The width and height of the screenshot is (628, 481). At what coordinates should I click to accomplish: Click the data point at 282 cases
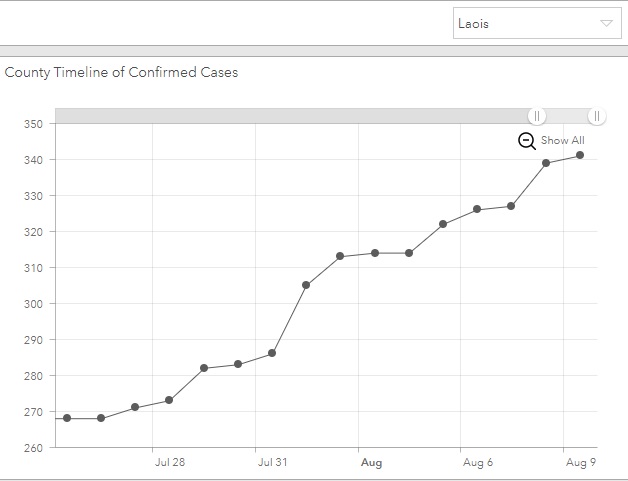click(204, 368)
